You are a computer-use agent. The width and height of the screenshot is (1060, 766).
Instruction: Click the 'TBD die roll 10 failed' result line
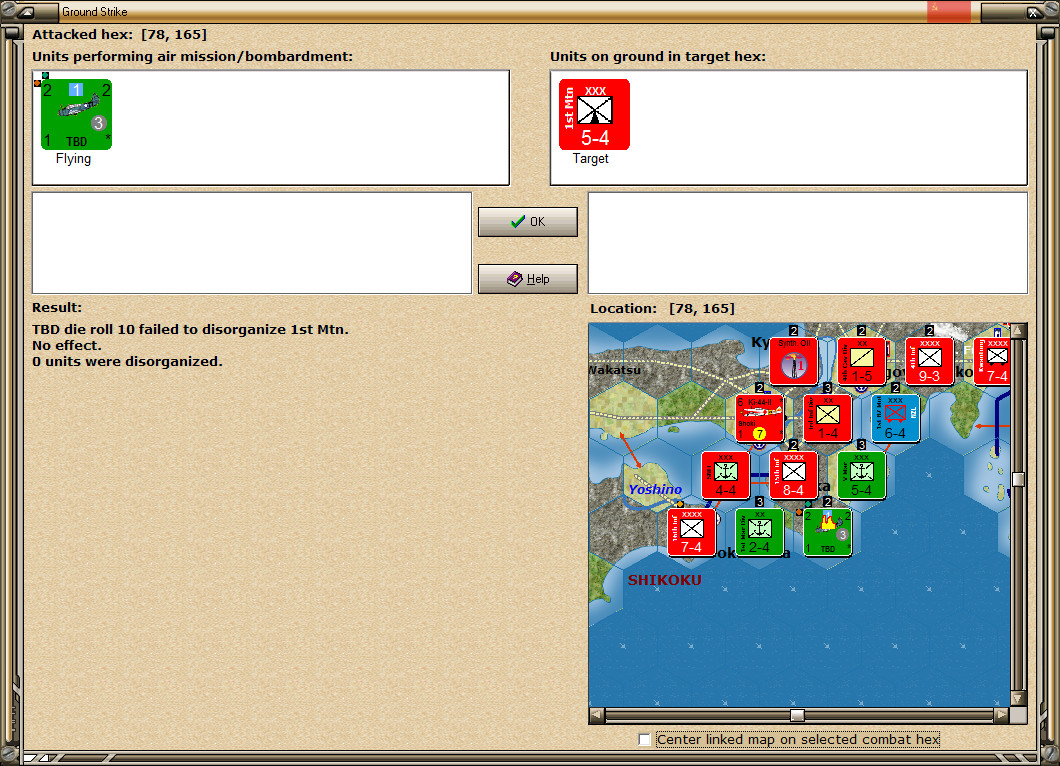[190, 329]
